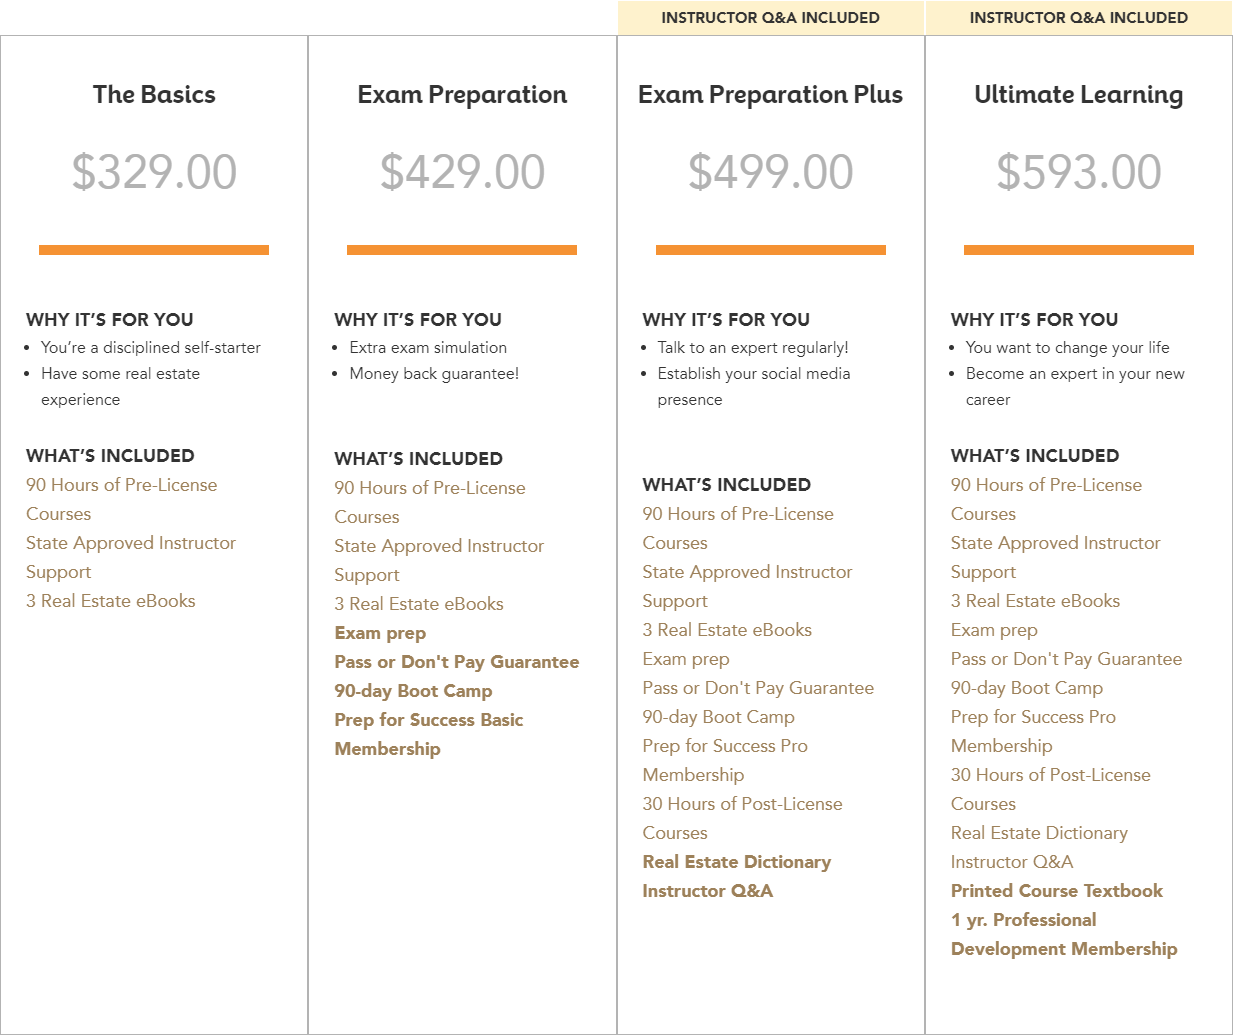Viewport: 1233px width, 1035px height.
Task: Click the bold "Exam prep" link
Action: coord(380,633)
